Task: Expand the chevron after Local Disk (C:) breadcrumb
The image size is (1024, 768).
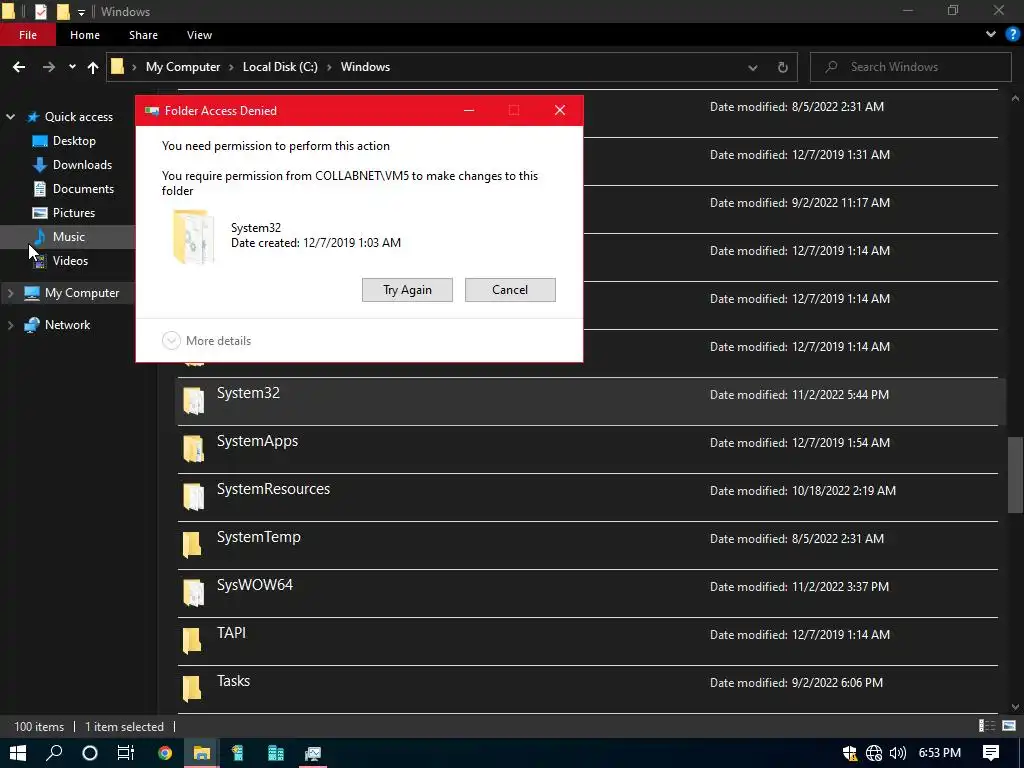Action: tap(329, 67)
